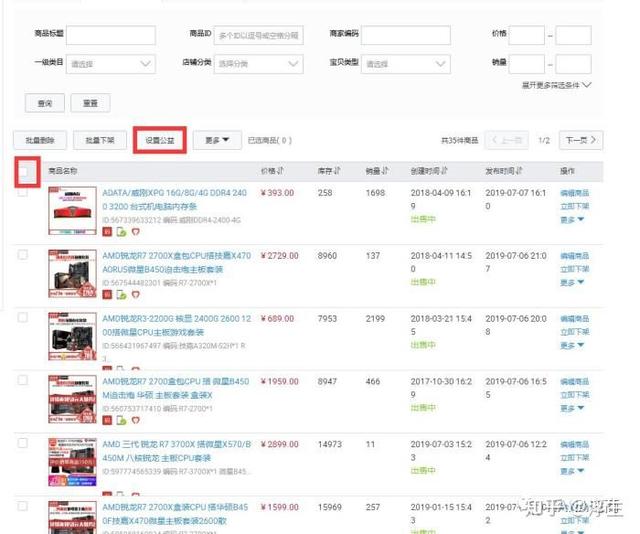Focus the 商家编码 input field
Screen dimensions: 640x534
tap(406, 35)
